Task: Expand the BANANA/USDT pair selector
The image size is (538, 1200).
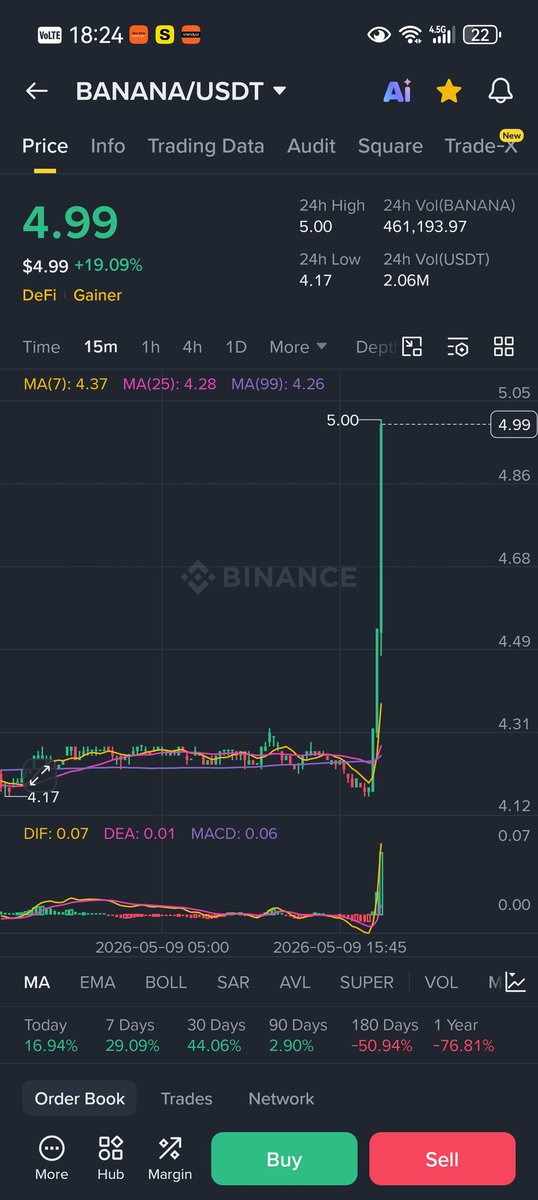Action: coord(181,92)
